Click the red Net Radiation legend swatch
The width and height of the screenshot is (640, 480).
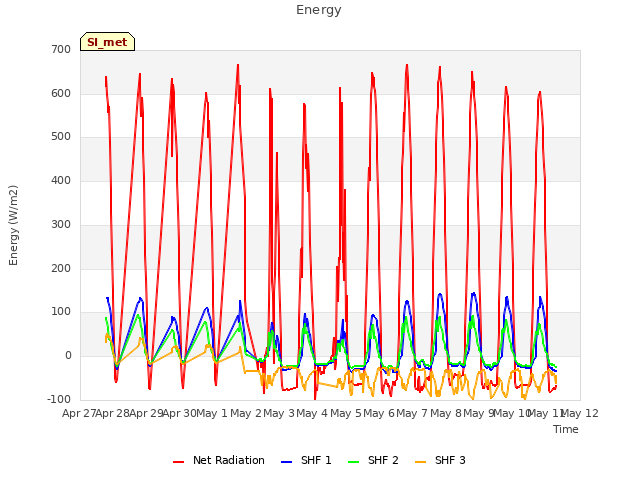coord(179,462)
